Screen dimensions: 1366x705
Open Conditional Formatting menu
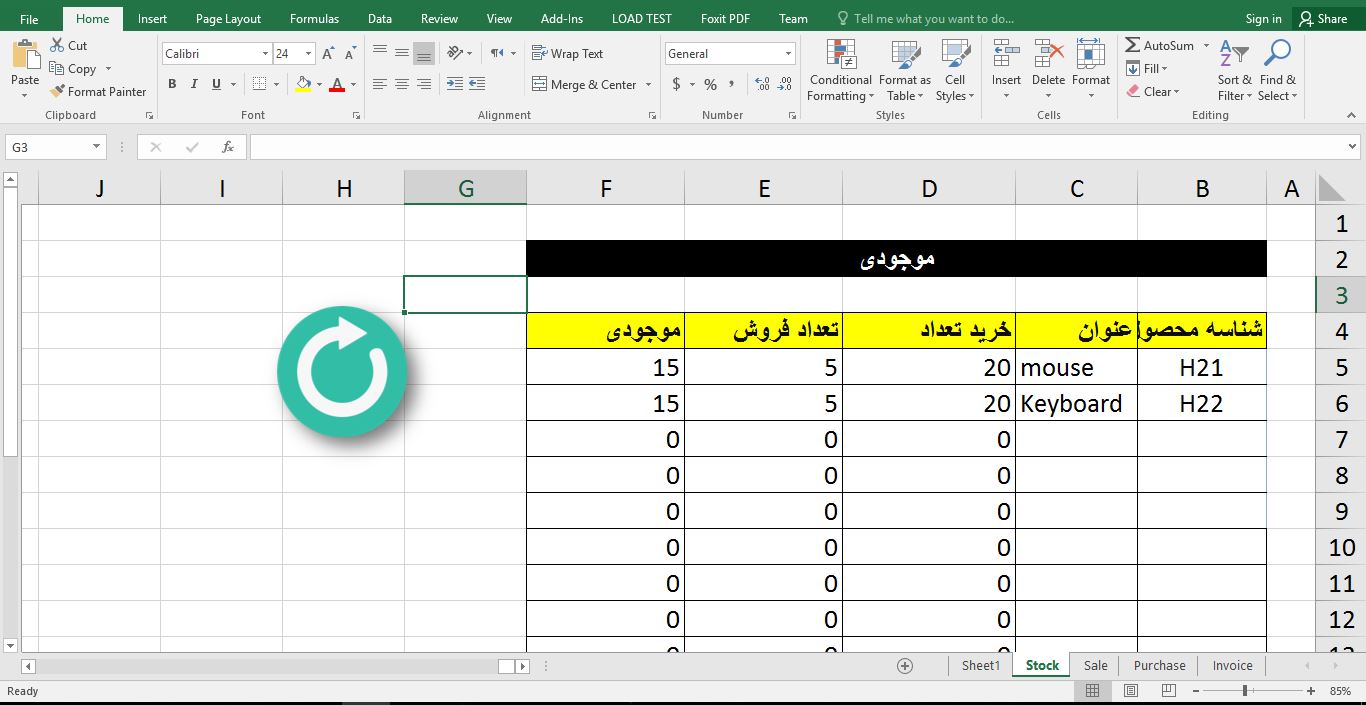pyautogui.click(x=841, y=70)
